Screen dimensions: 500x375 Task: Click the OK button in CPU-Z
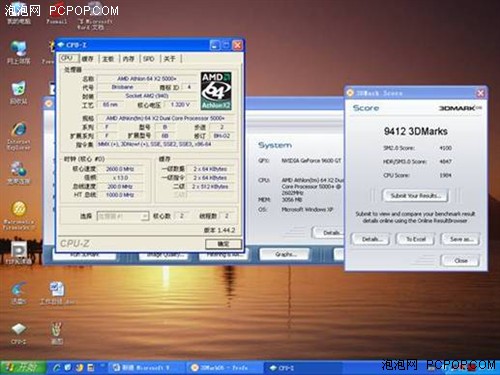click(223, 244)
